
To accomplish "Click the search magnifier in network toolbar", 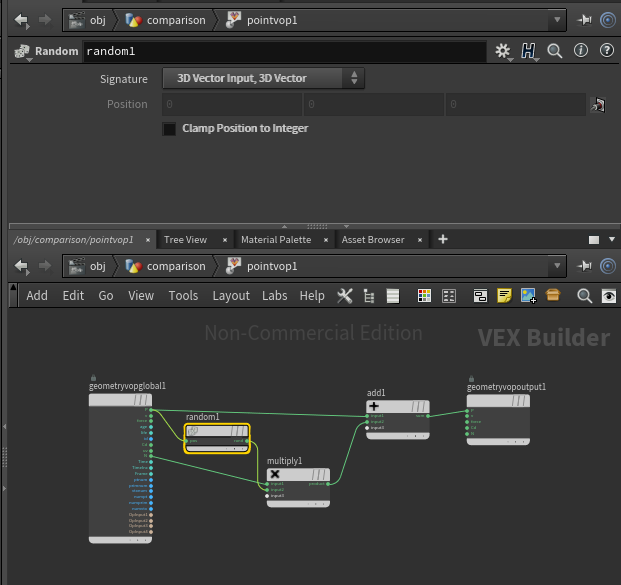I will click(x=585, y=296).
